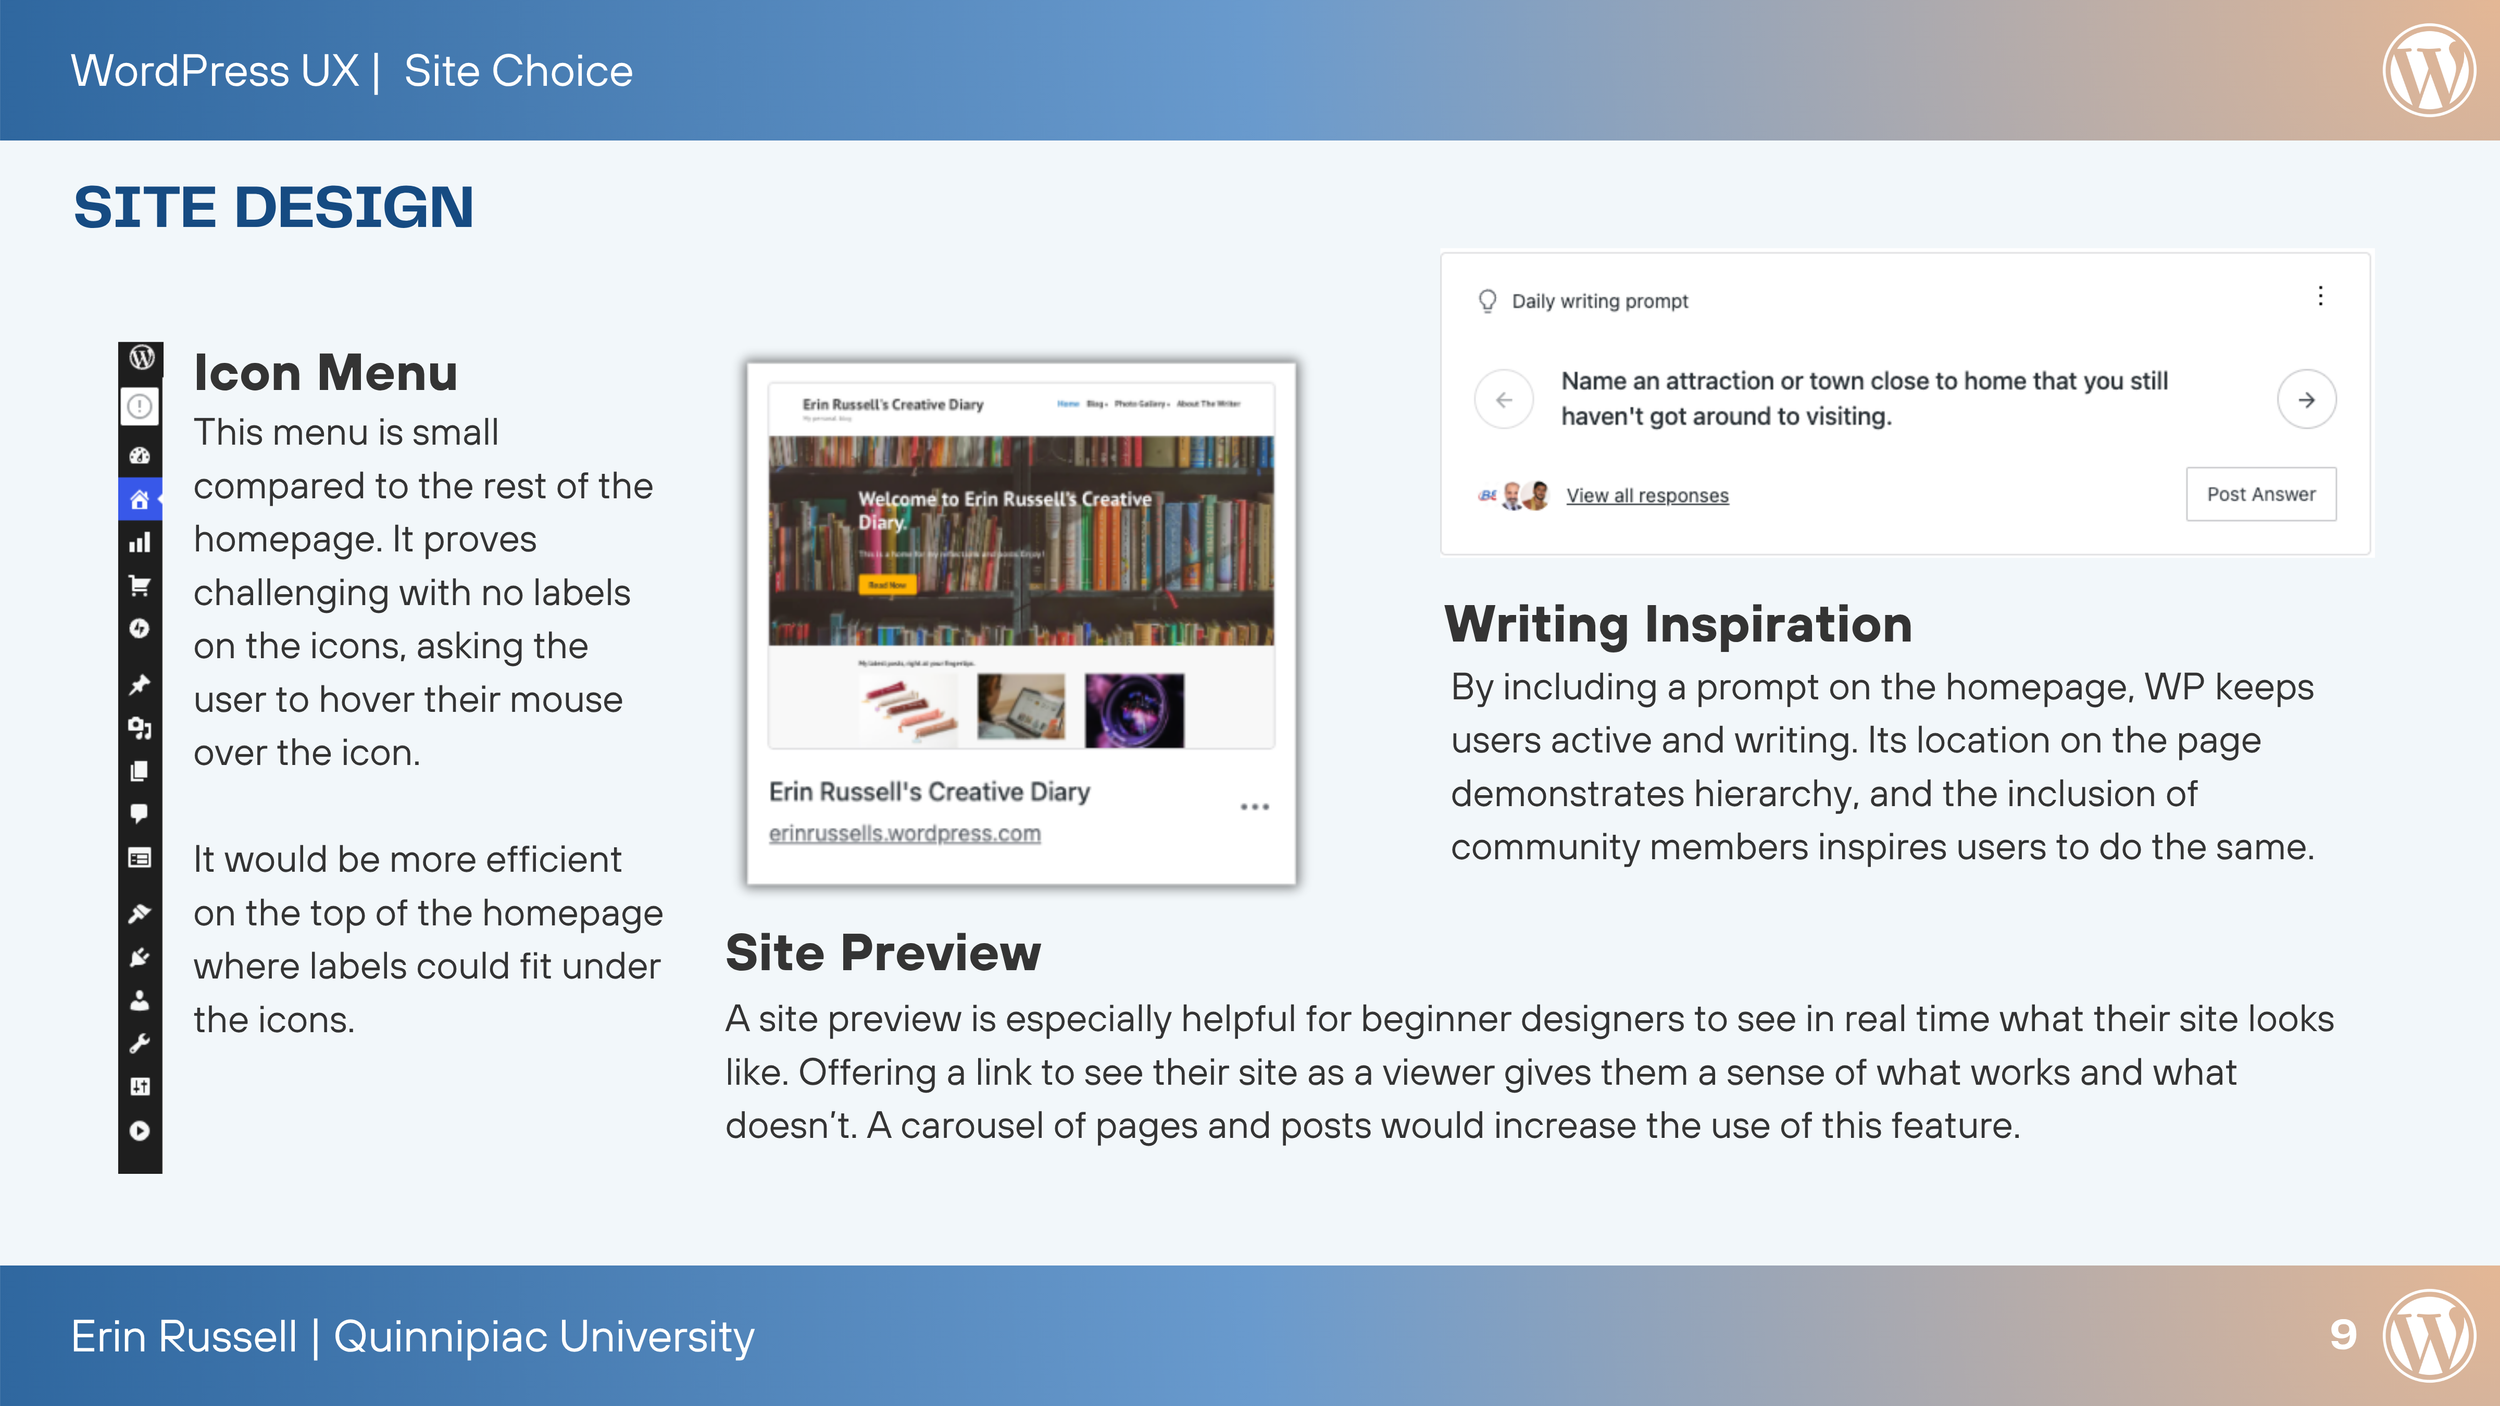The width and height of the screenshot is (2500, 1406).
Task: Open the vertical three-dot menu on prompt card
Action: point(2320,296)
